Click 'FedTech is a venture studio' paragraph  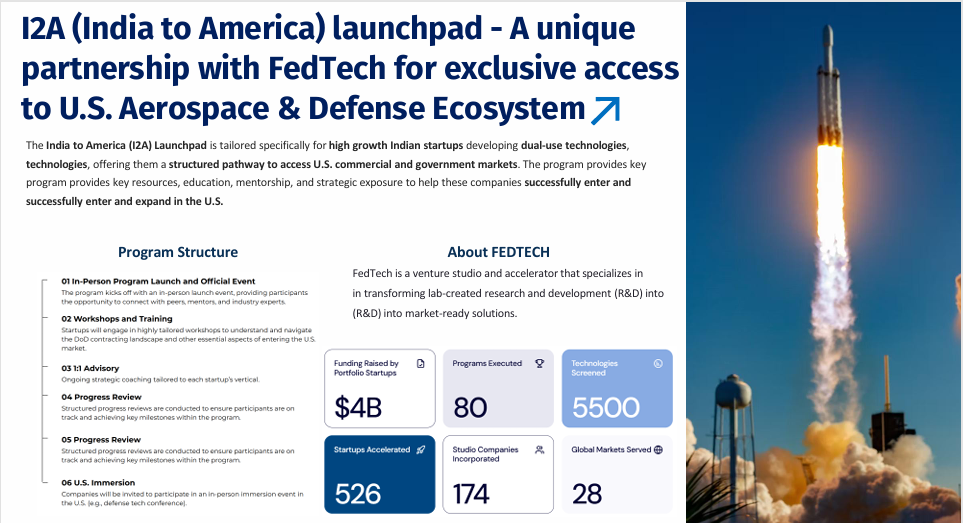[508, 293]
